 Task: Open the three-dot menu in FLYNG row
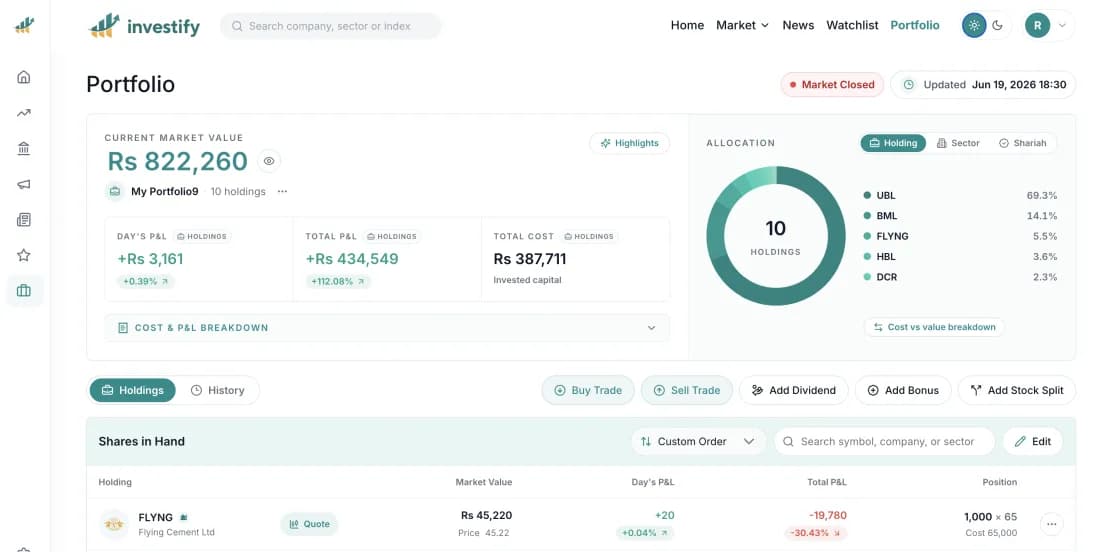point(1051,524)
